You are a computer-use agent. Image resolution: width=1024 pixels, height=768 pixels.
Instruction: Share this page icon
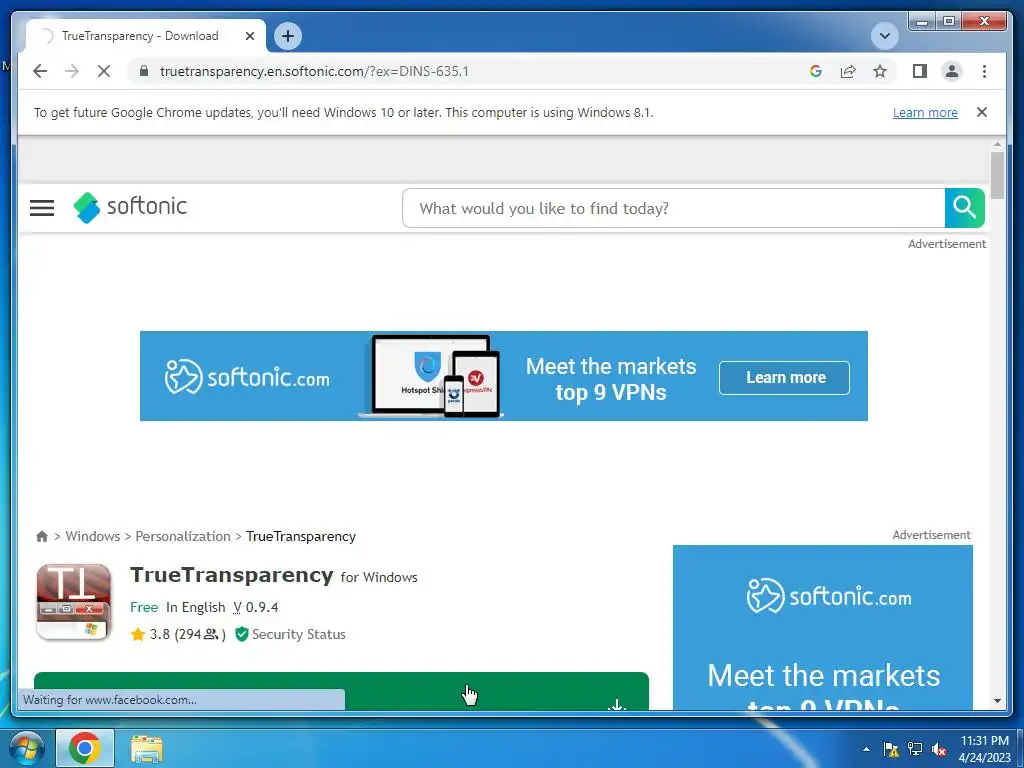(x=848, y=71)
